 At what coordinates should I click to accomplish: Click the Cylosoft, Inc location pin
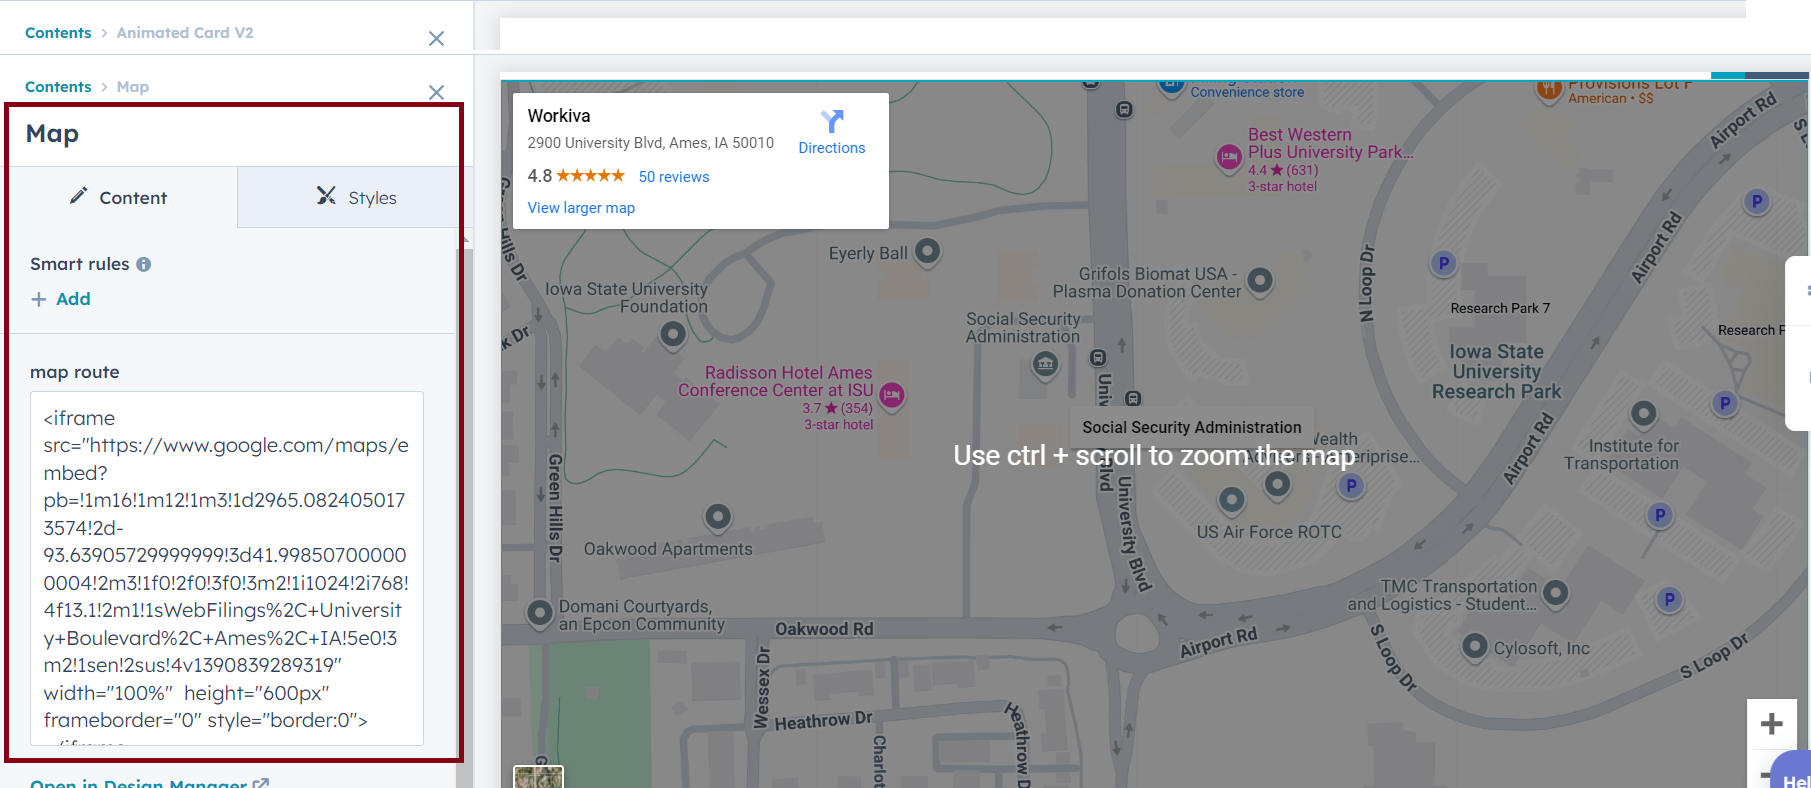(1475, 646)
